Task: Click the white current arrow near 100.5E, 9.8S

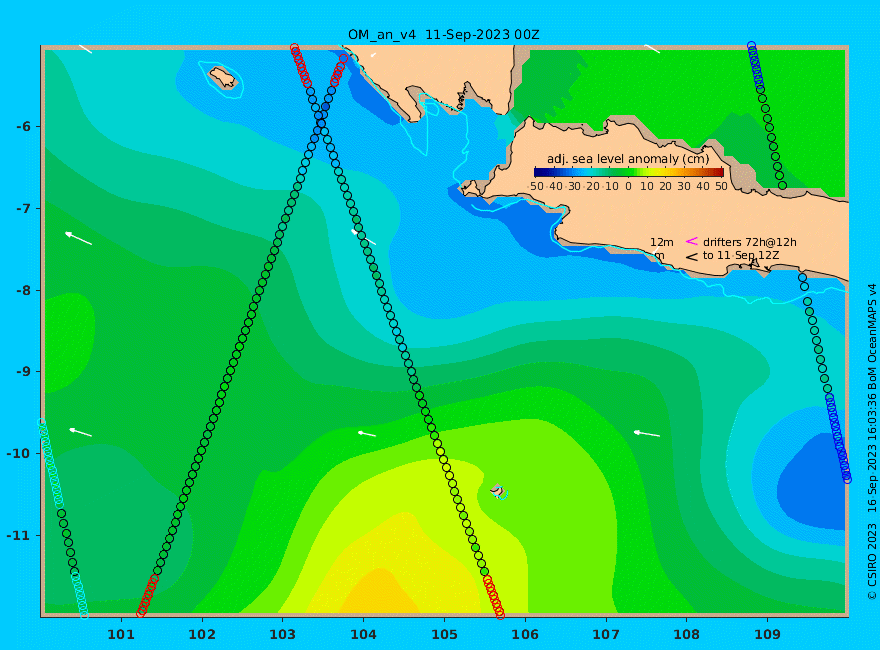Action: [80, 432]
